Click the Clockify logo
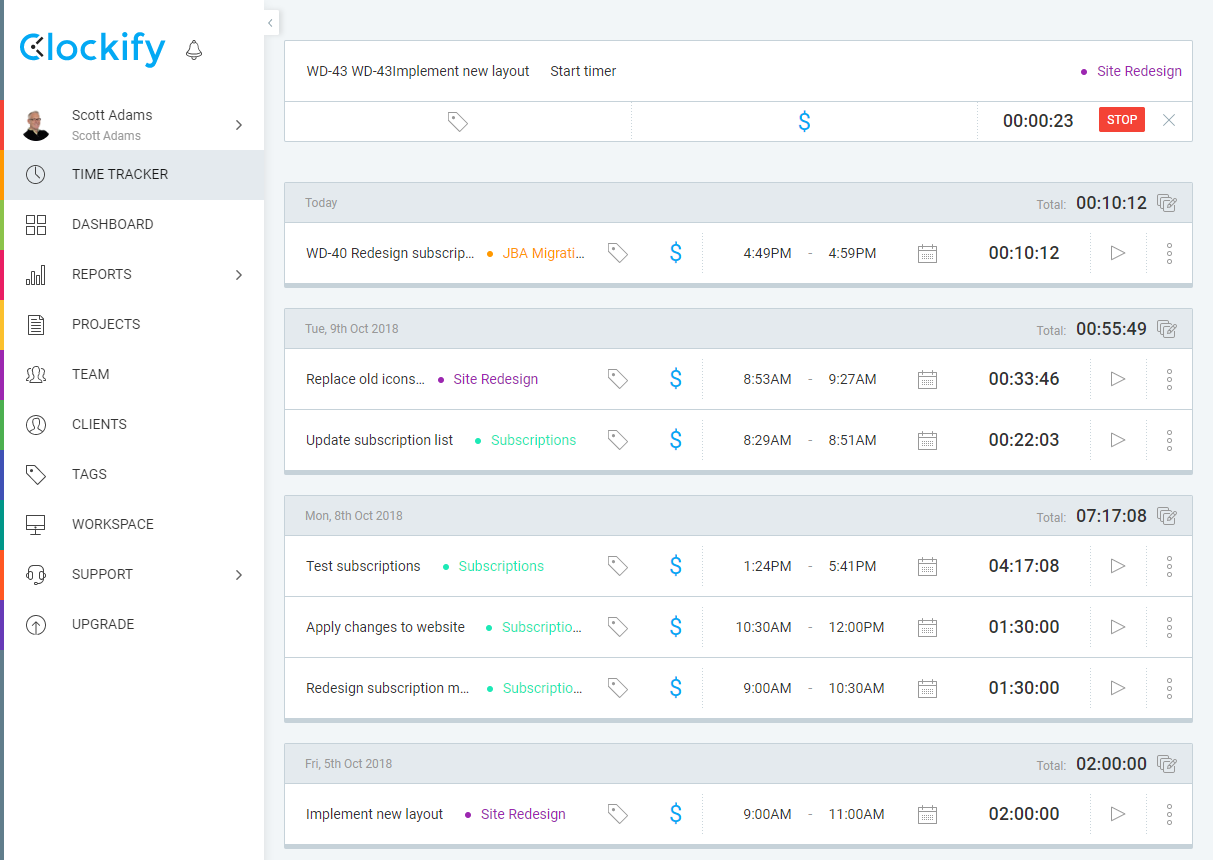This screenshot has height=860, width=1213. tap(93, 48)
